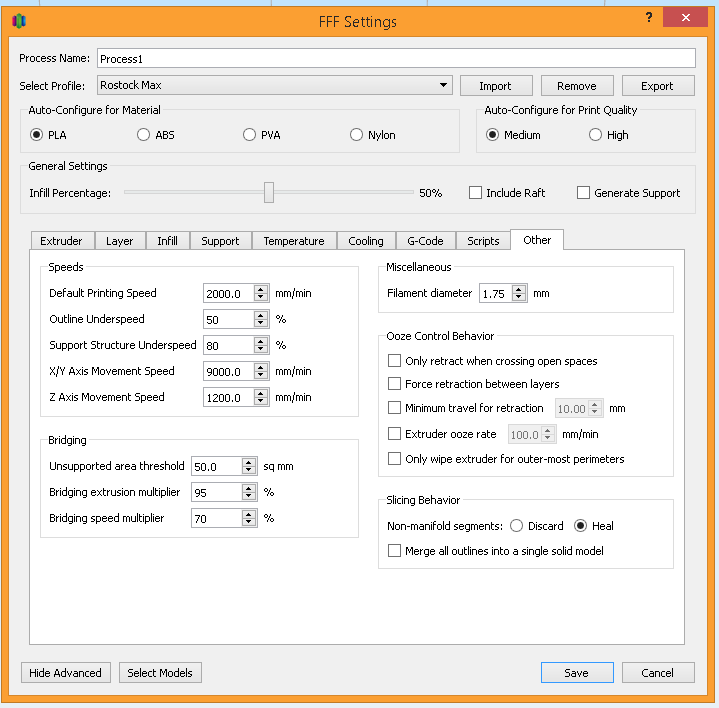Open the Select Profile dropdown
The image size is (719, 708).
(275, 85)
